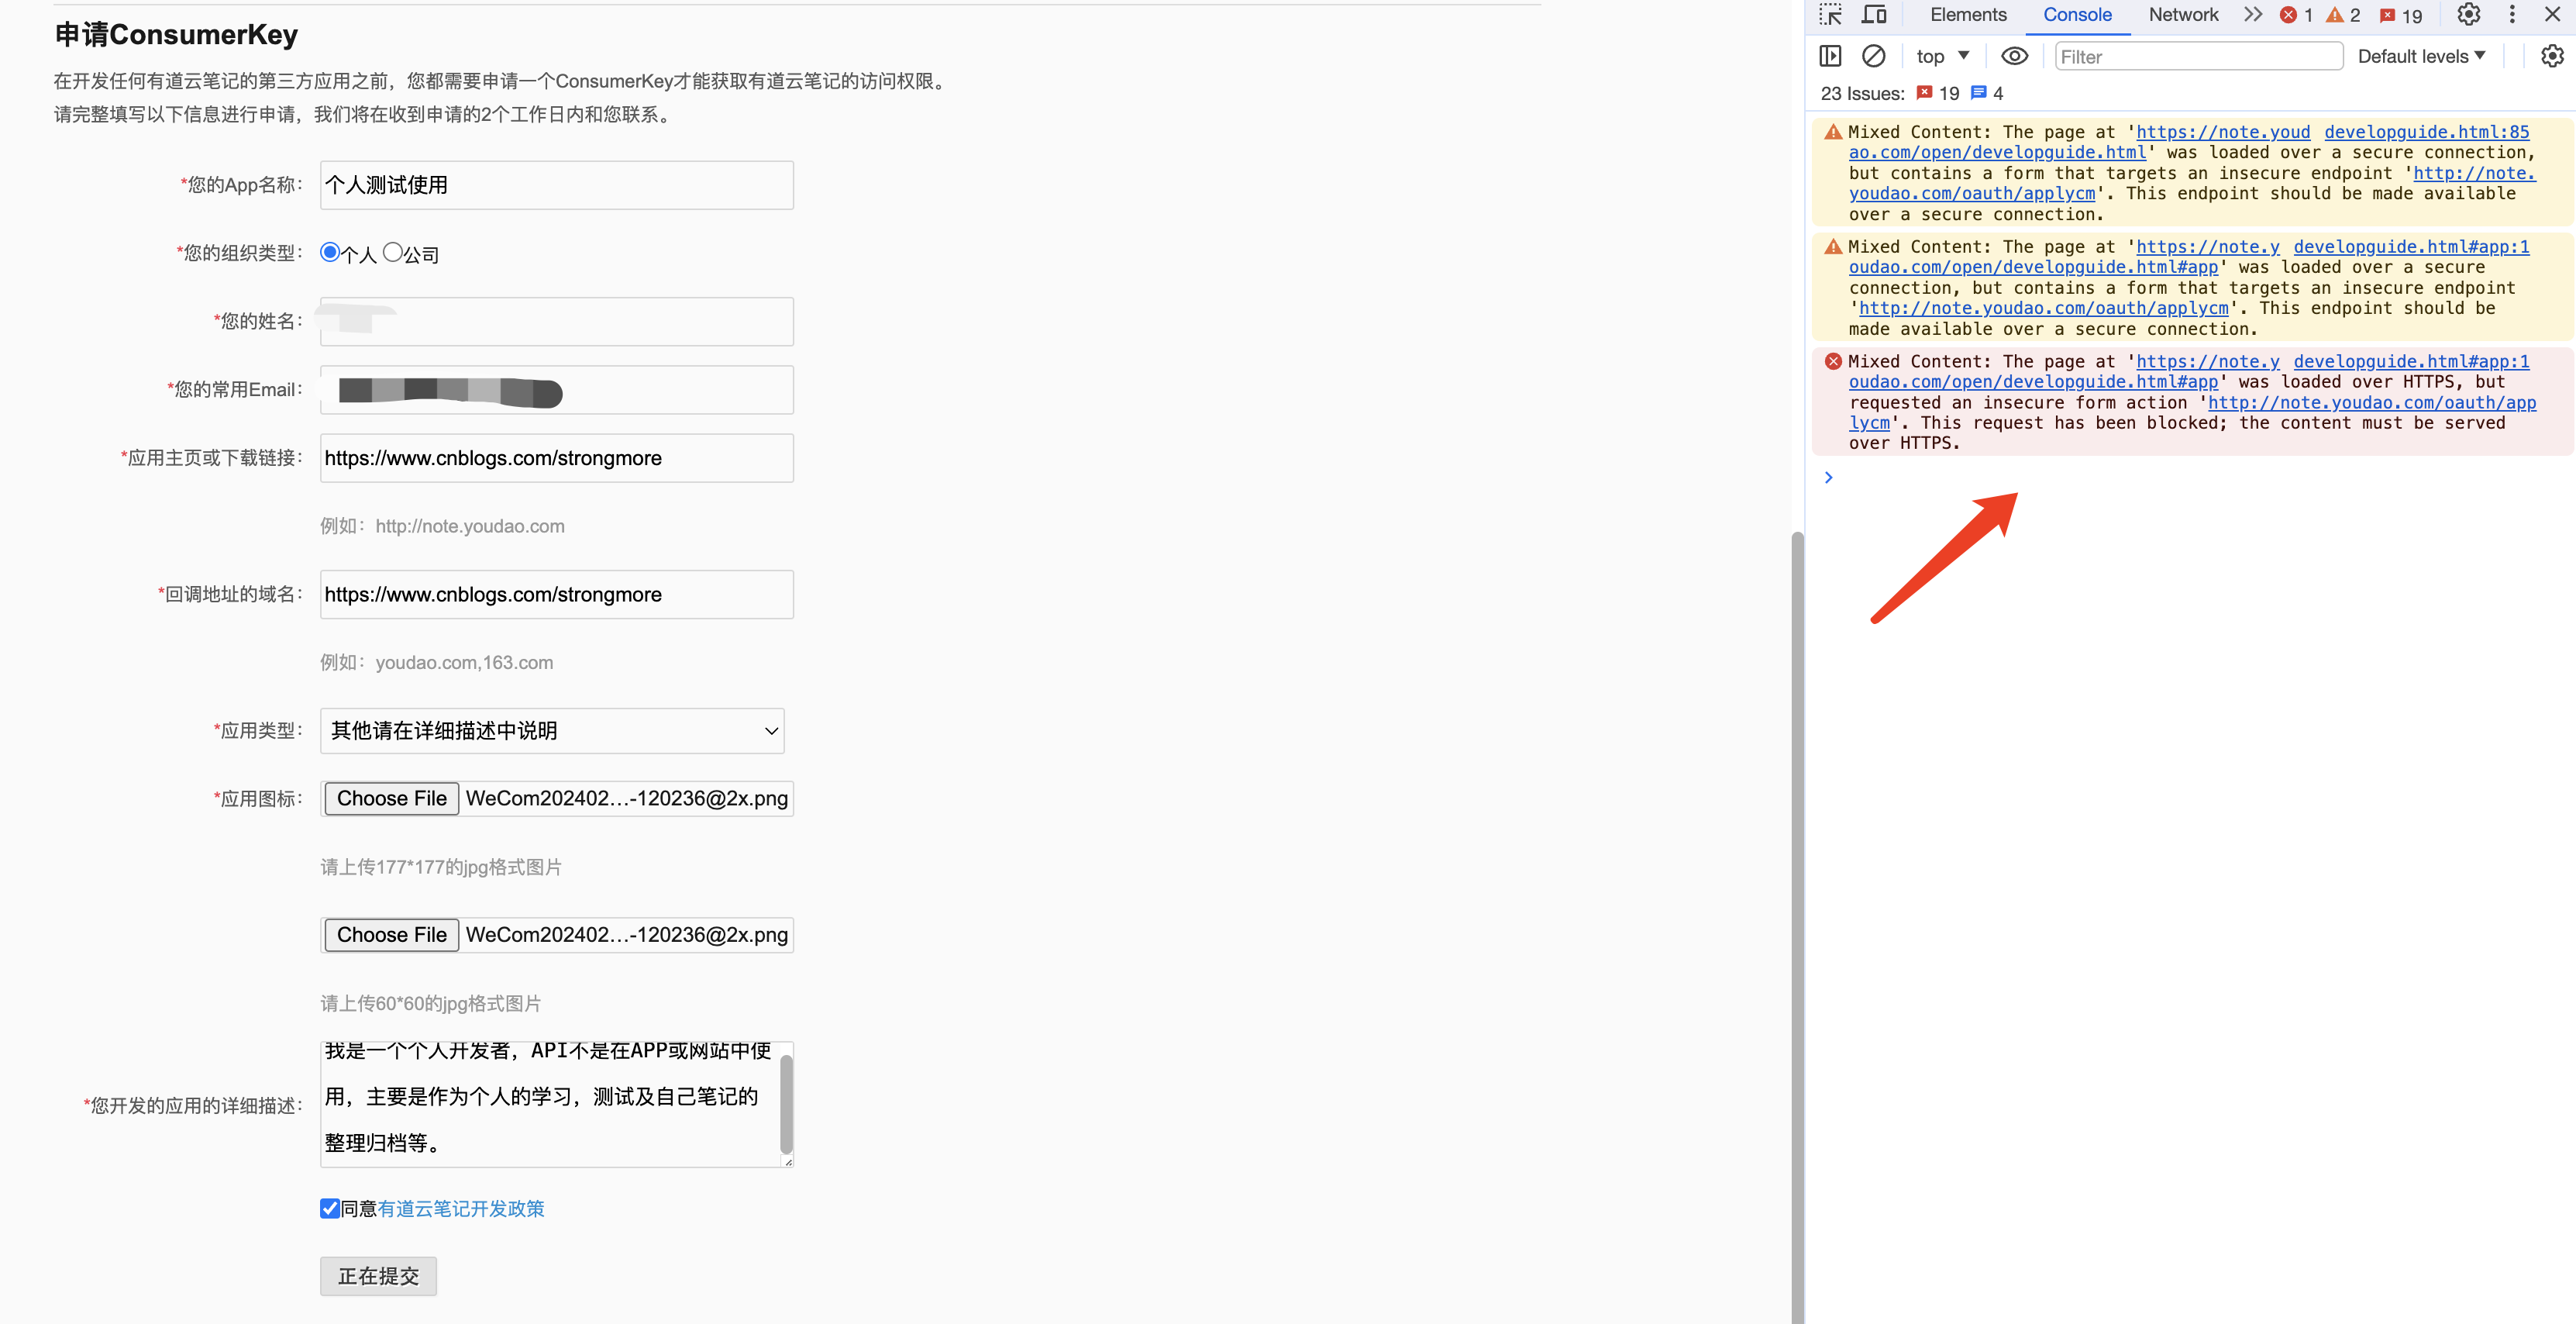Click the '23 Issues:' label
Viewport: 2576px width, 1324px height.
click(x=1862, y=93)
